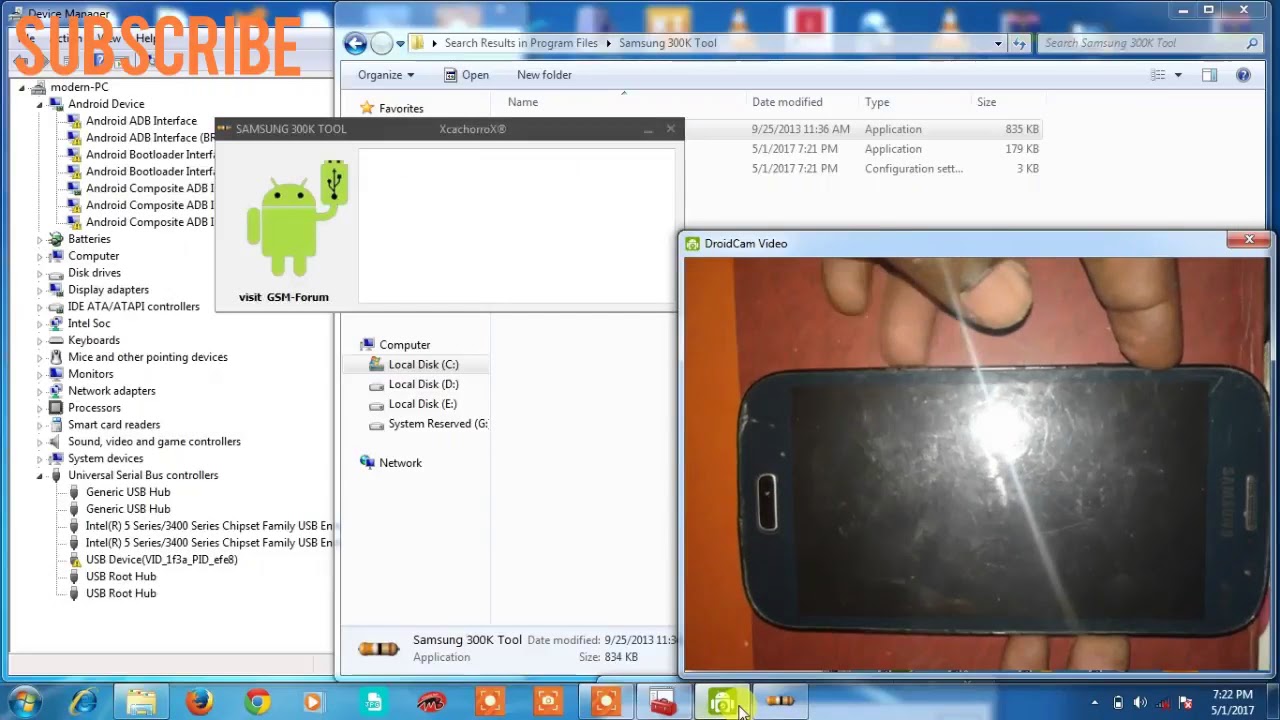Select the file row dated 9/25/2013 11:36 AM
Image resolution: width=1280 pixels, height=720 pixels.
865,129
